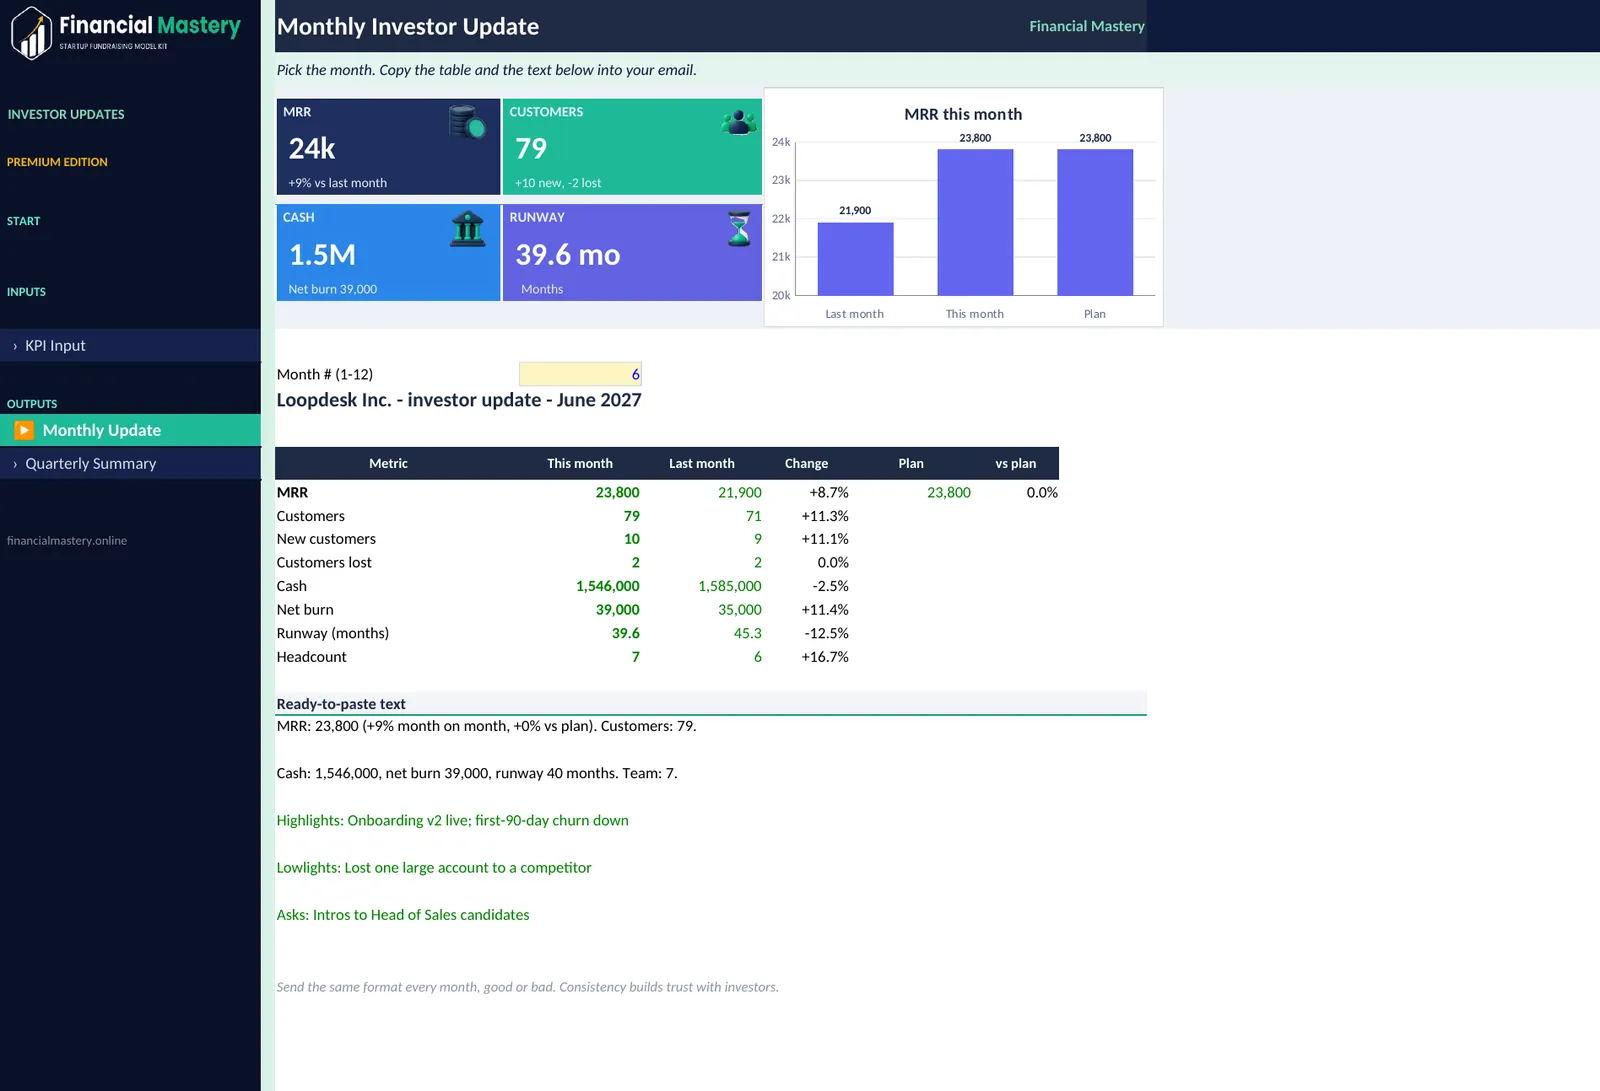Screen dimensions: 1600x1091
Task: Click the 'MRR this month' chart title
Action: [x=963, y=114]
